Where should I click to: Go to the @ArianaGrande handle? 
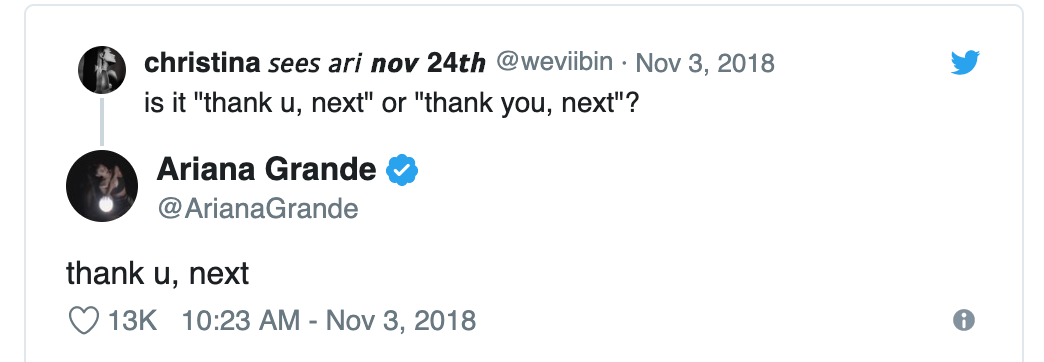(258, 209)
